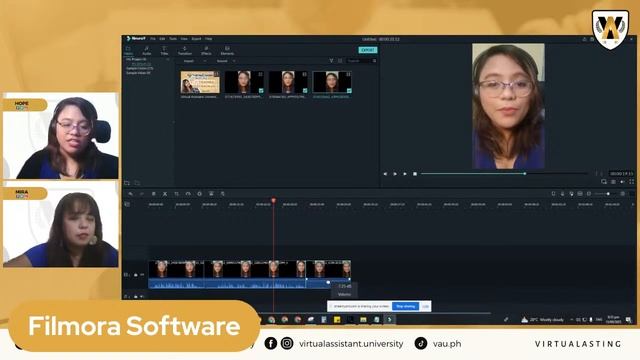Click the snapshot icon under preview

(613, 182)
